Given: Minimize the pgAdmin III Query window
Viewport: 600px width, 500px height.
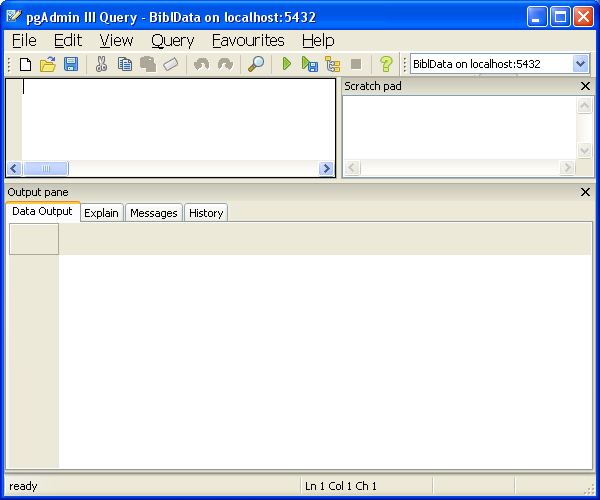Looking at the screenshot, I should (536, 17).
